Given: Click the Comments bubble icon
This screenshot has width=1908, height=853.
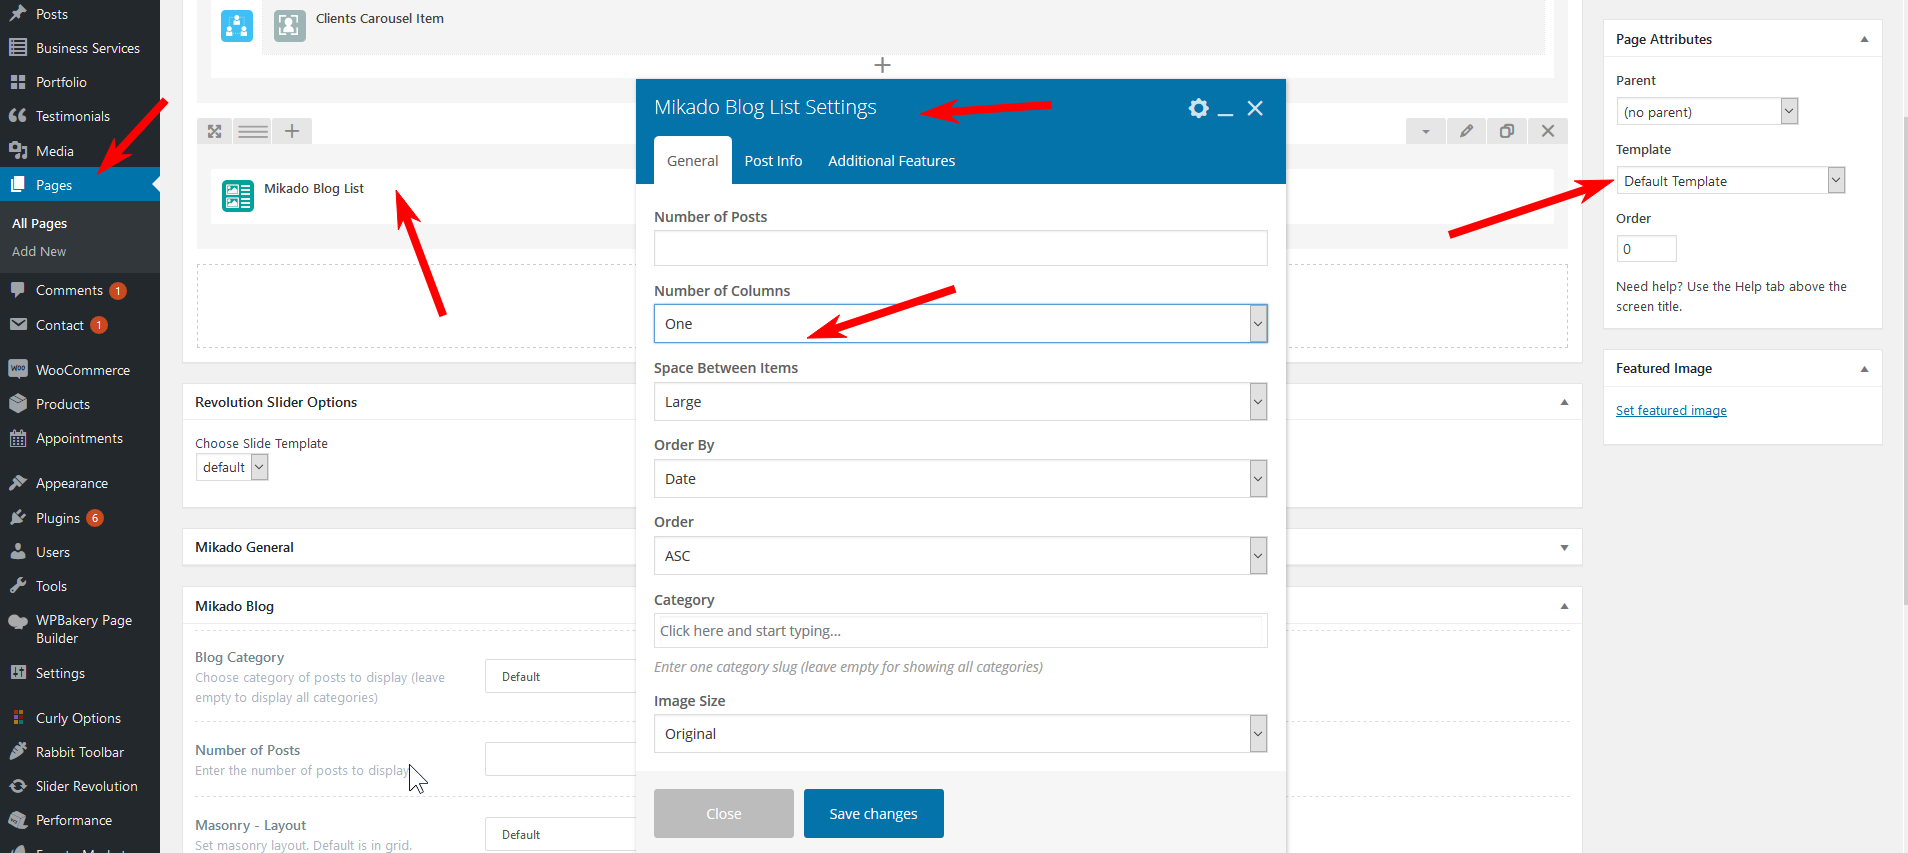Looking at the screenshot, I should pos(18,290).
